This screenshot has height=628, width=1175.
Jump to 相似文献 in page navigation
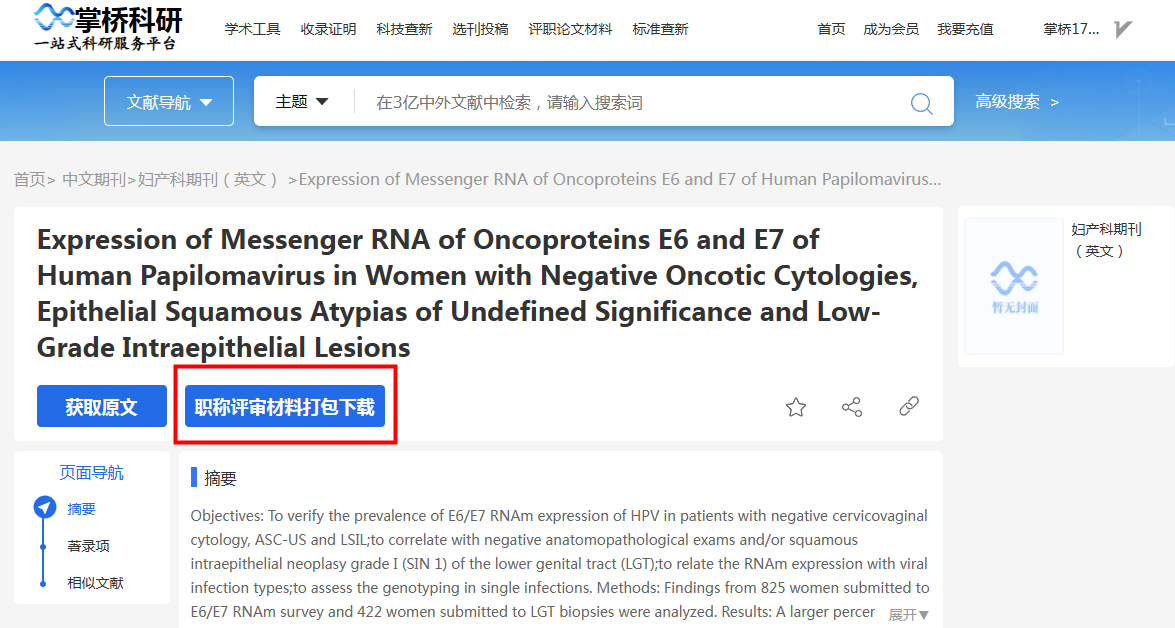[95, 582]
